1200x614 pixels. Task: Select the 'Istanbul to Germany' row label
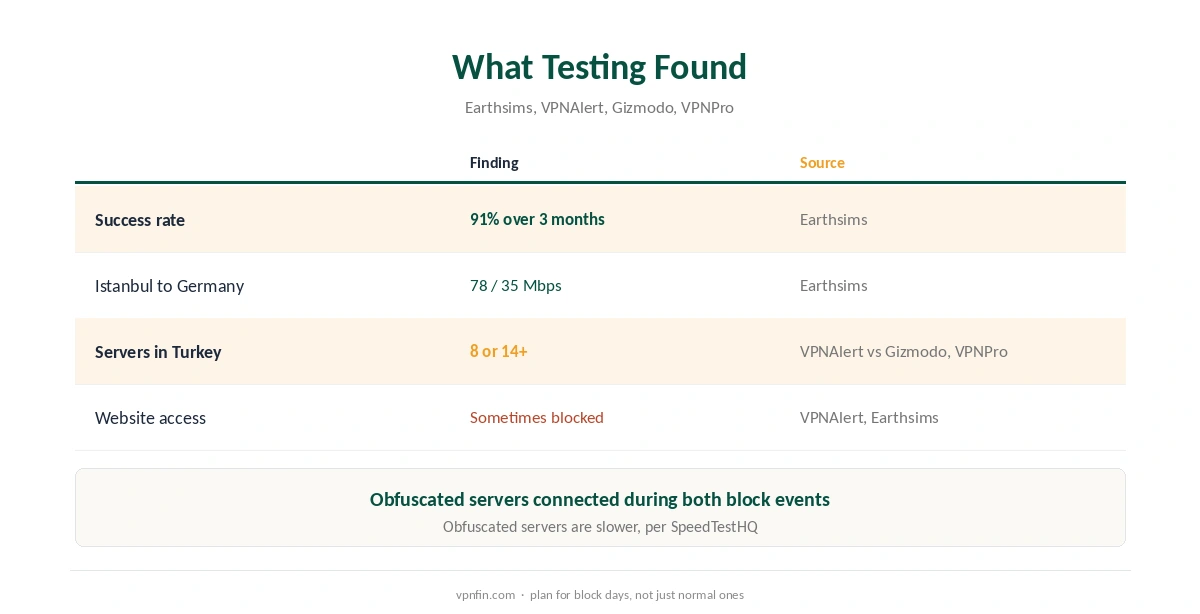(169, 286)
